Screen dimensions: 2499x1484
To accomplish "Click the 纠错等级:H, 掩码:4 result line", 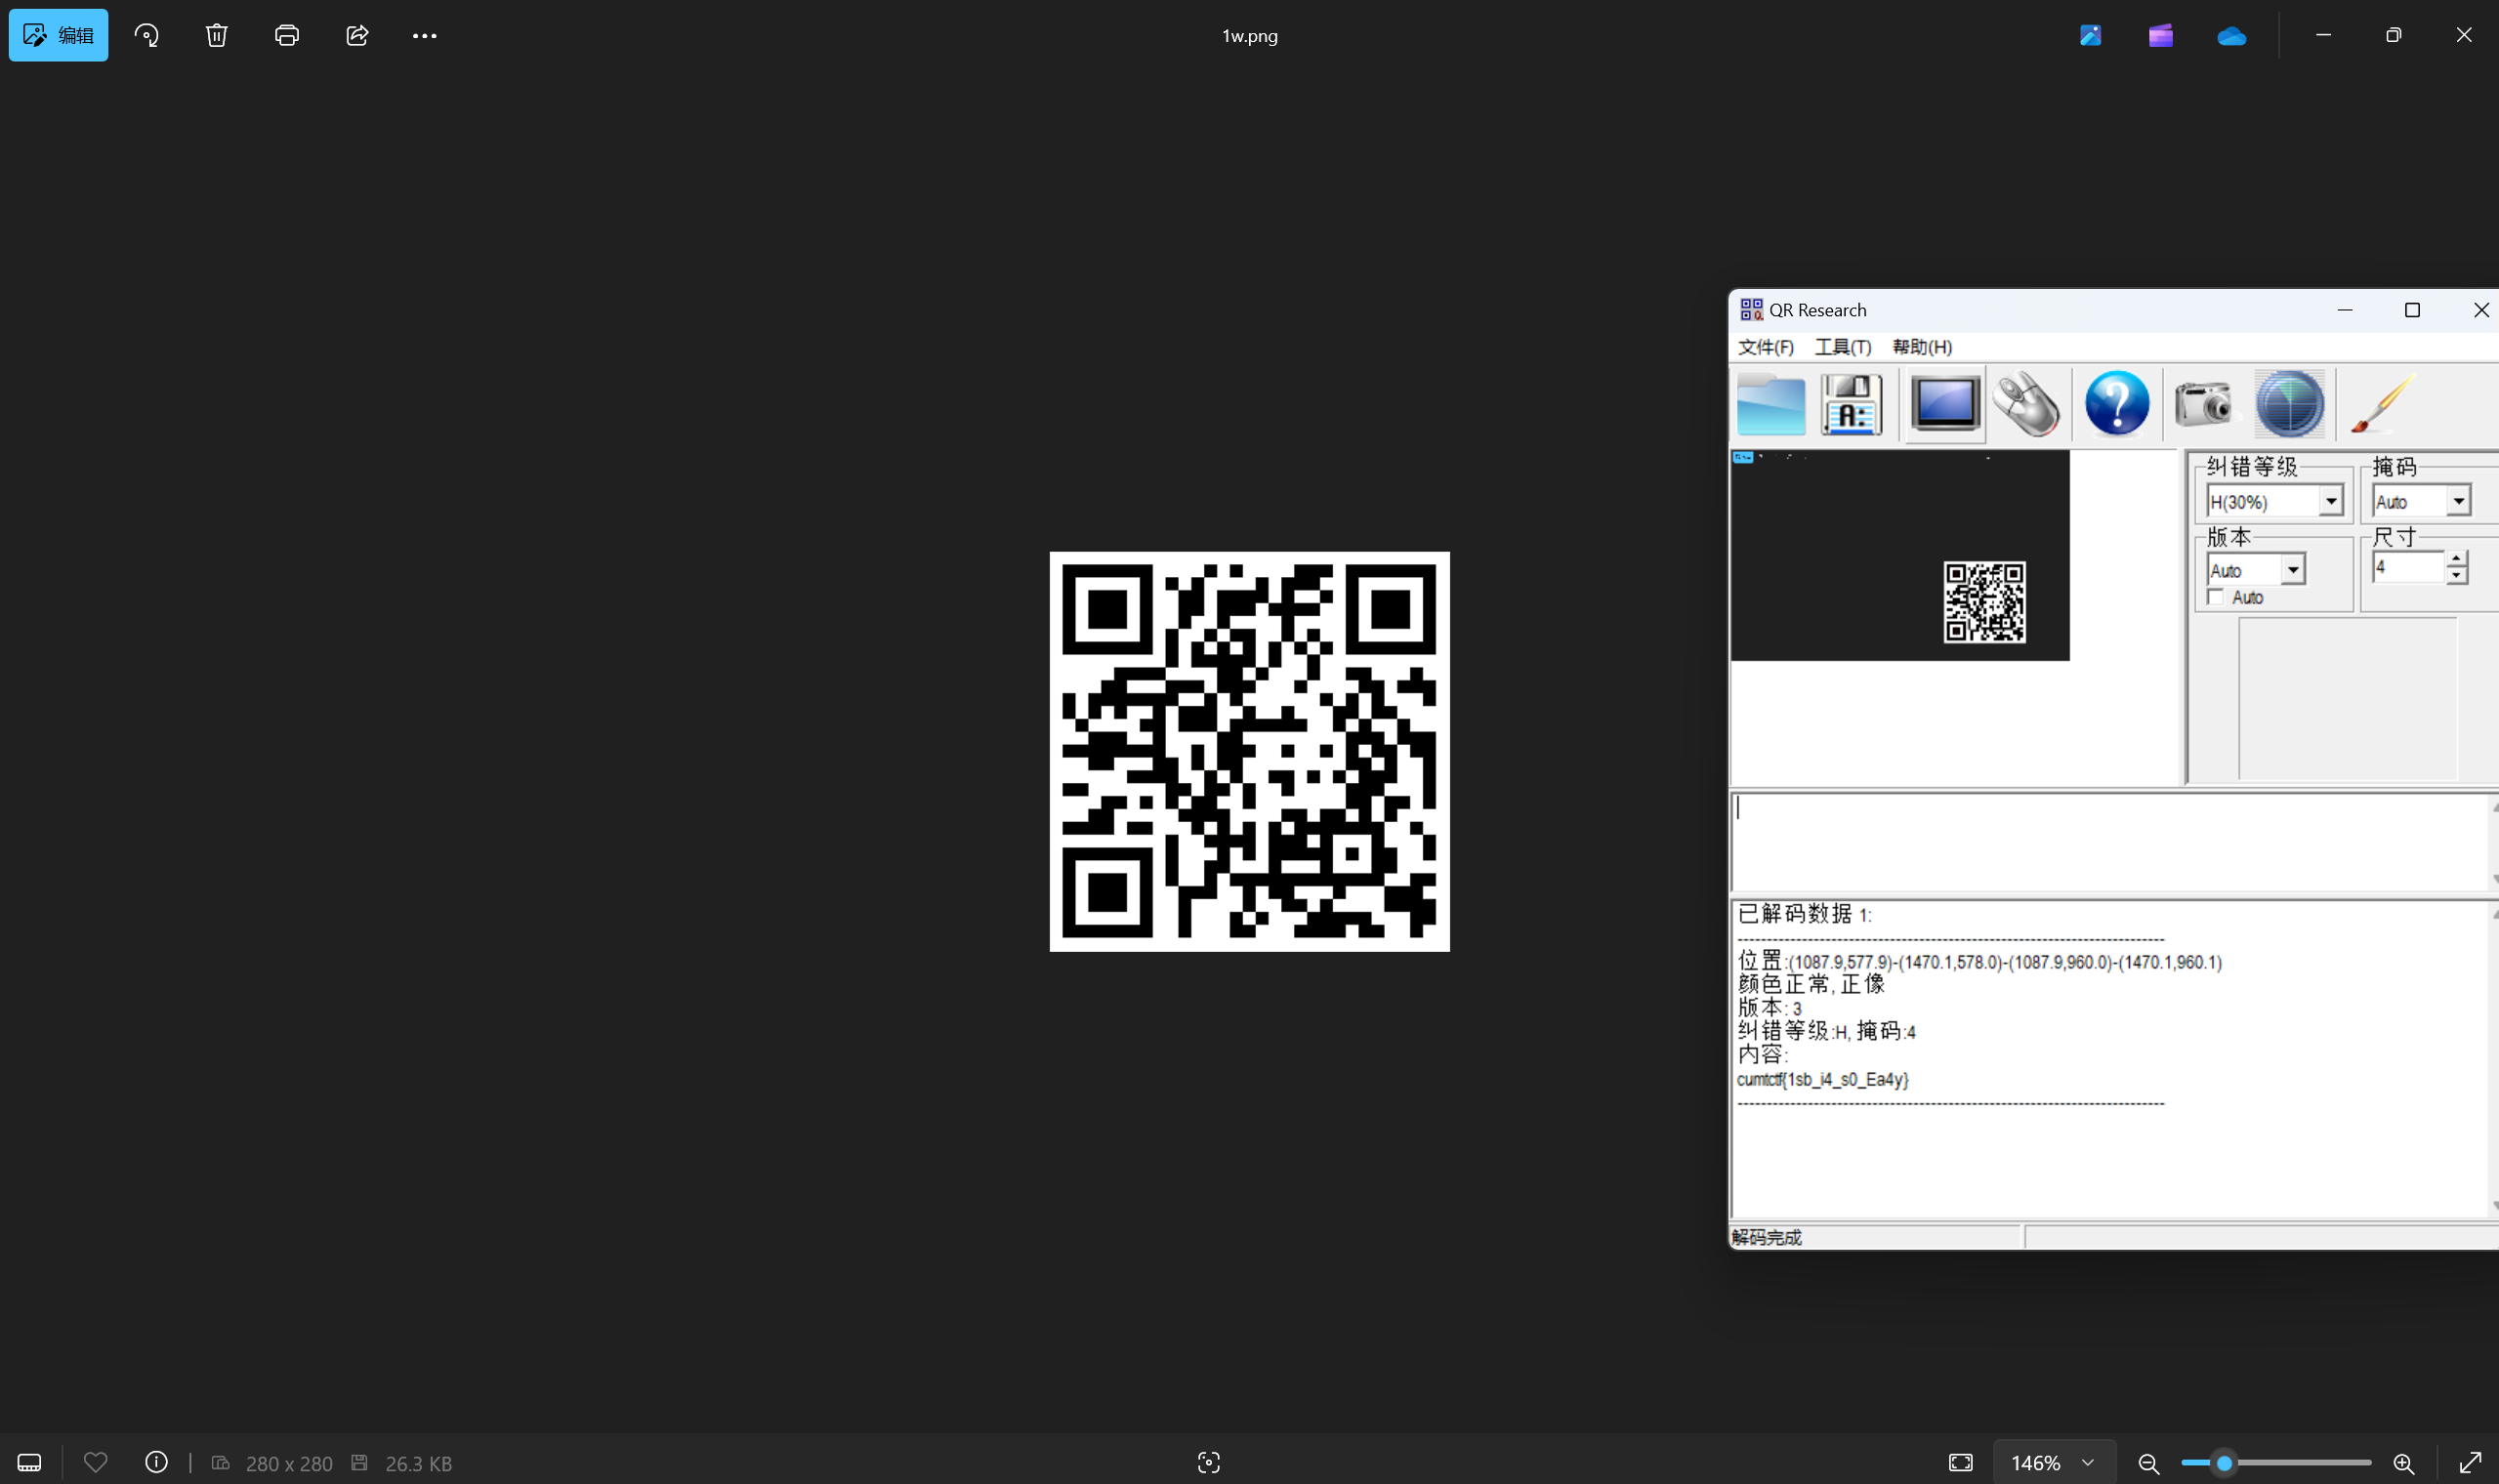I will [1826, 1031].
